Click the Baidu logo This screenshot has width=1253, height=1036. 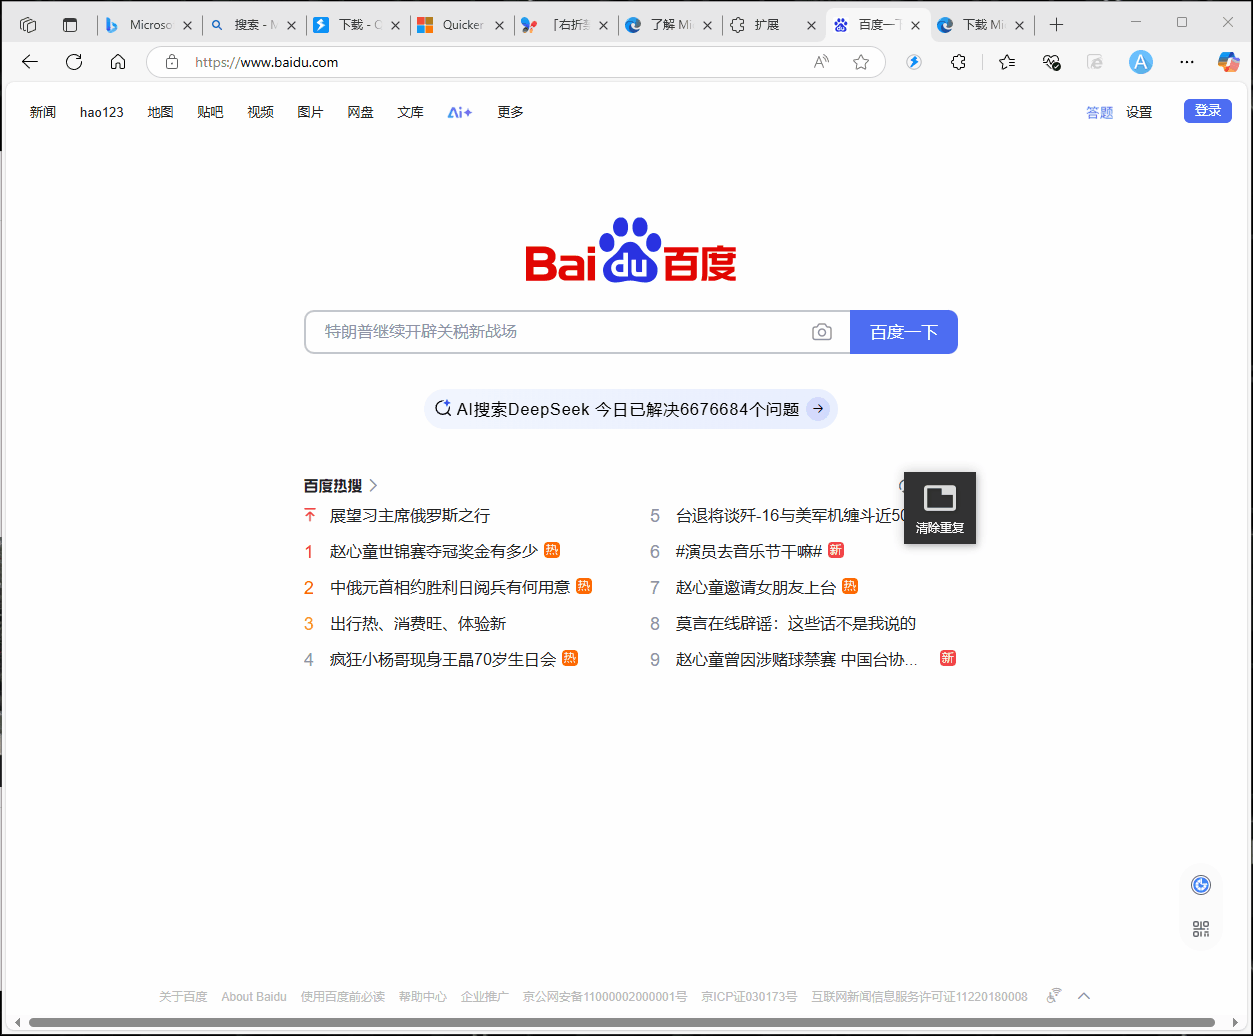631,250
